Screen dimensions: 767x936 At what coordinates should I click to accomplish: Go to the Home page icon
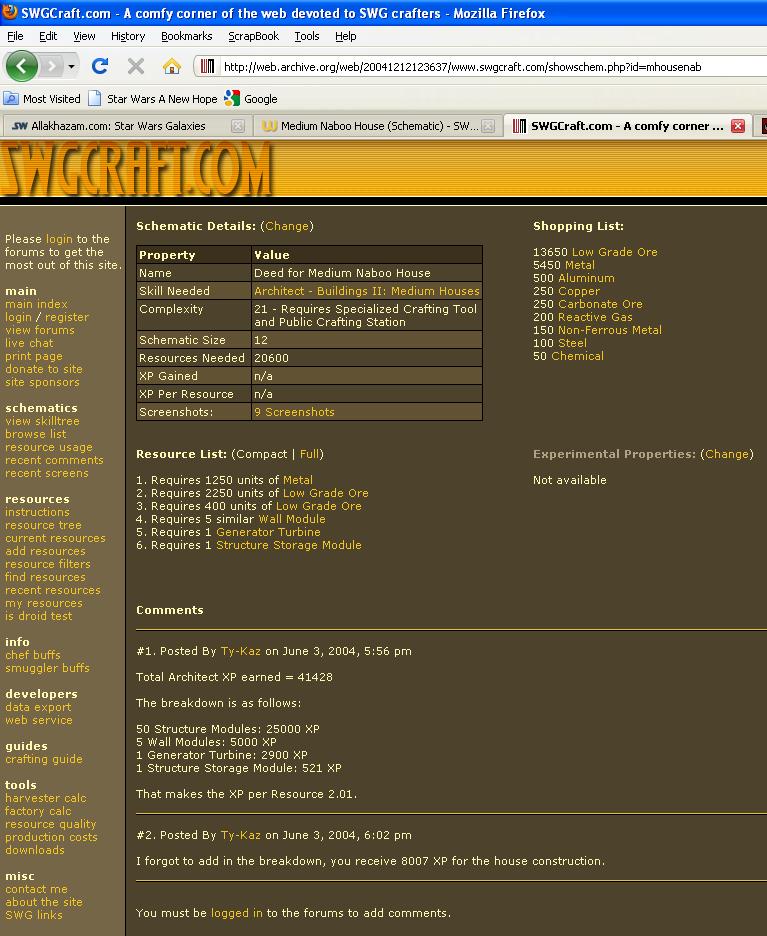click(x=172, y=66)
